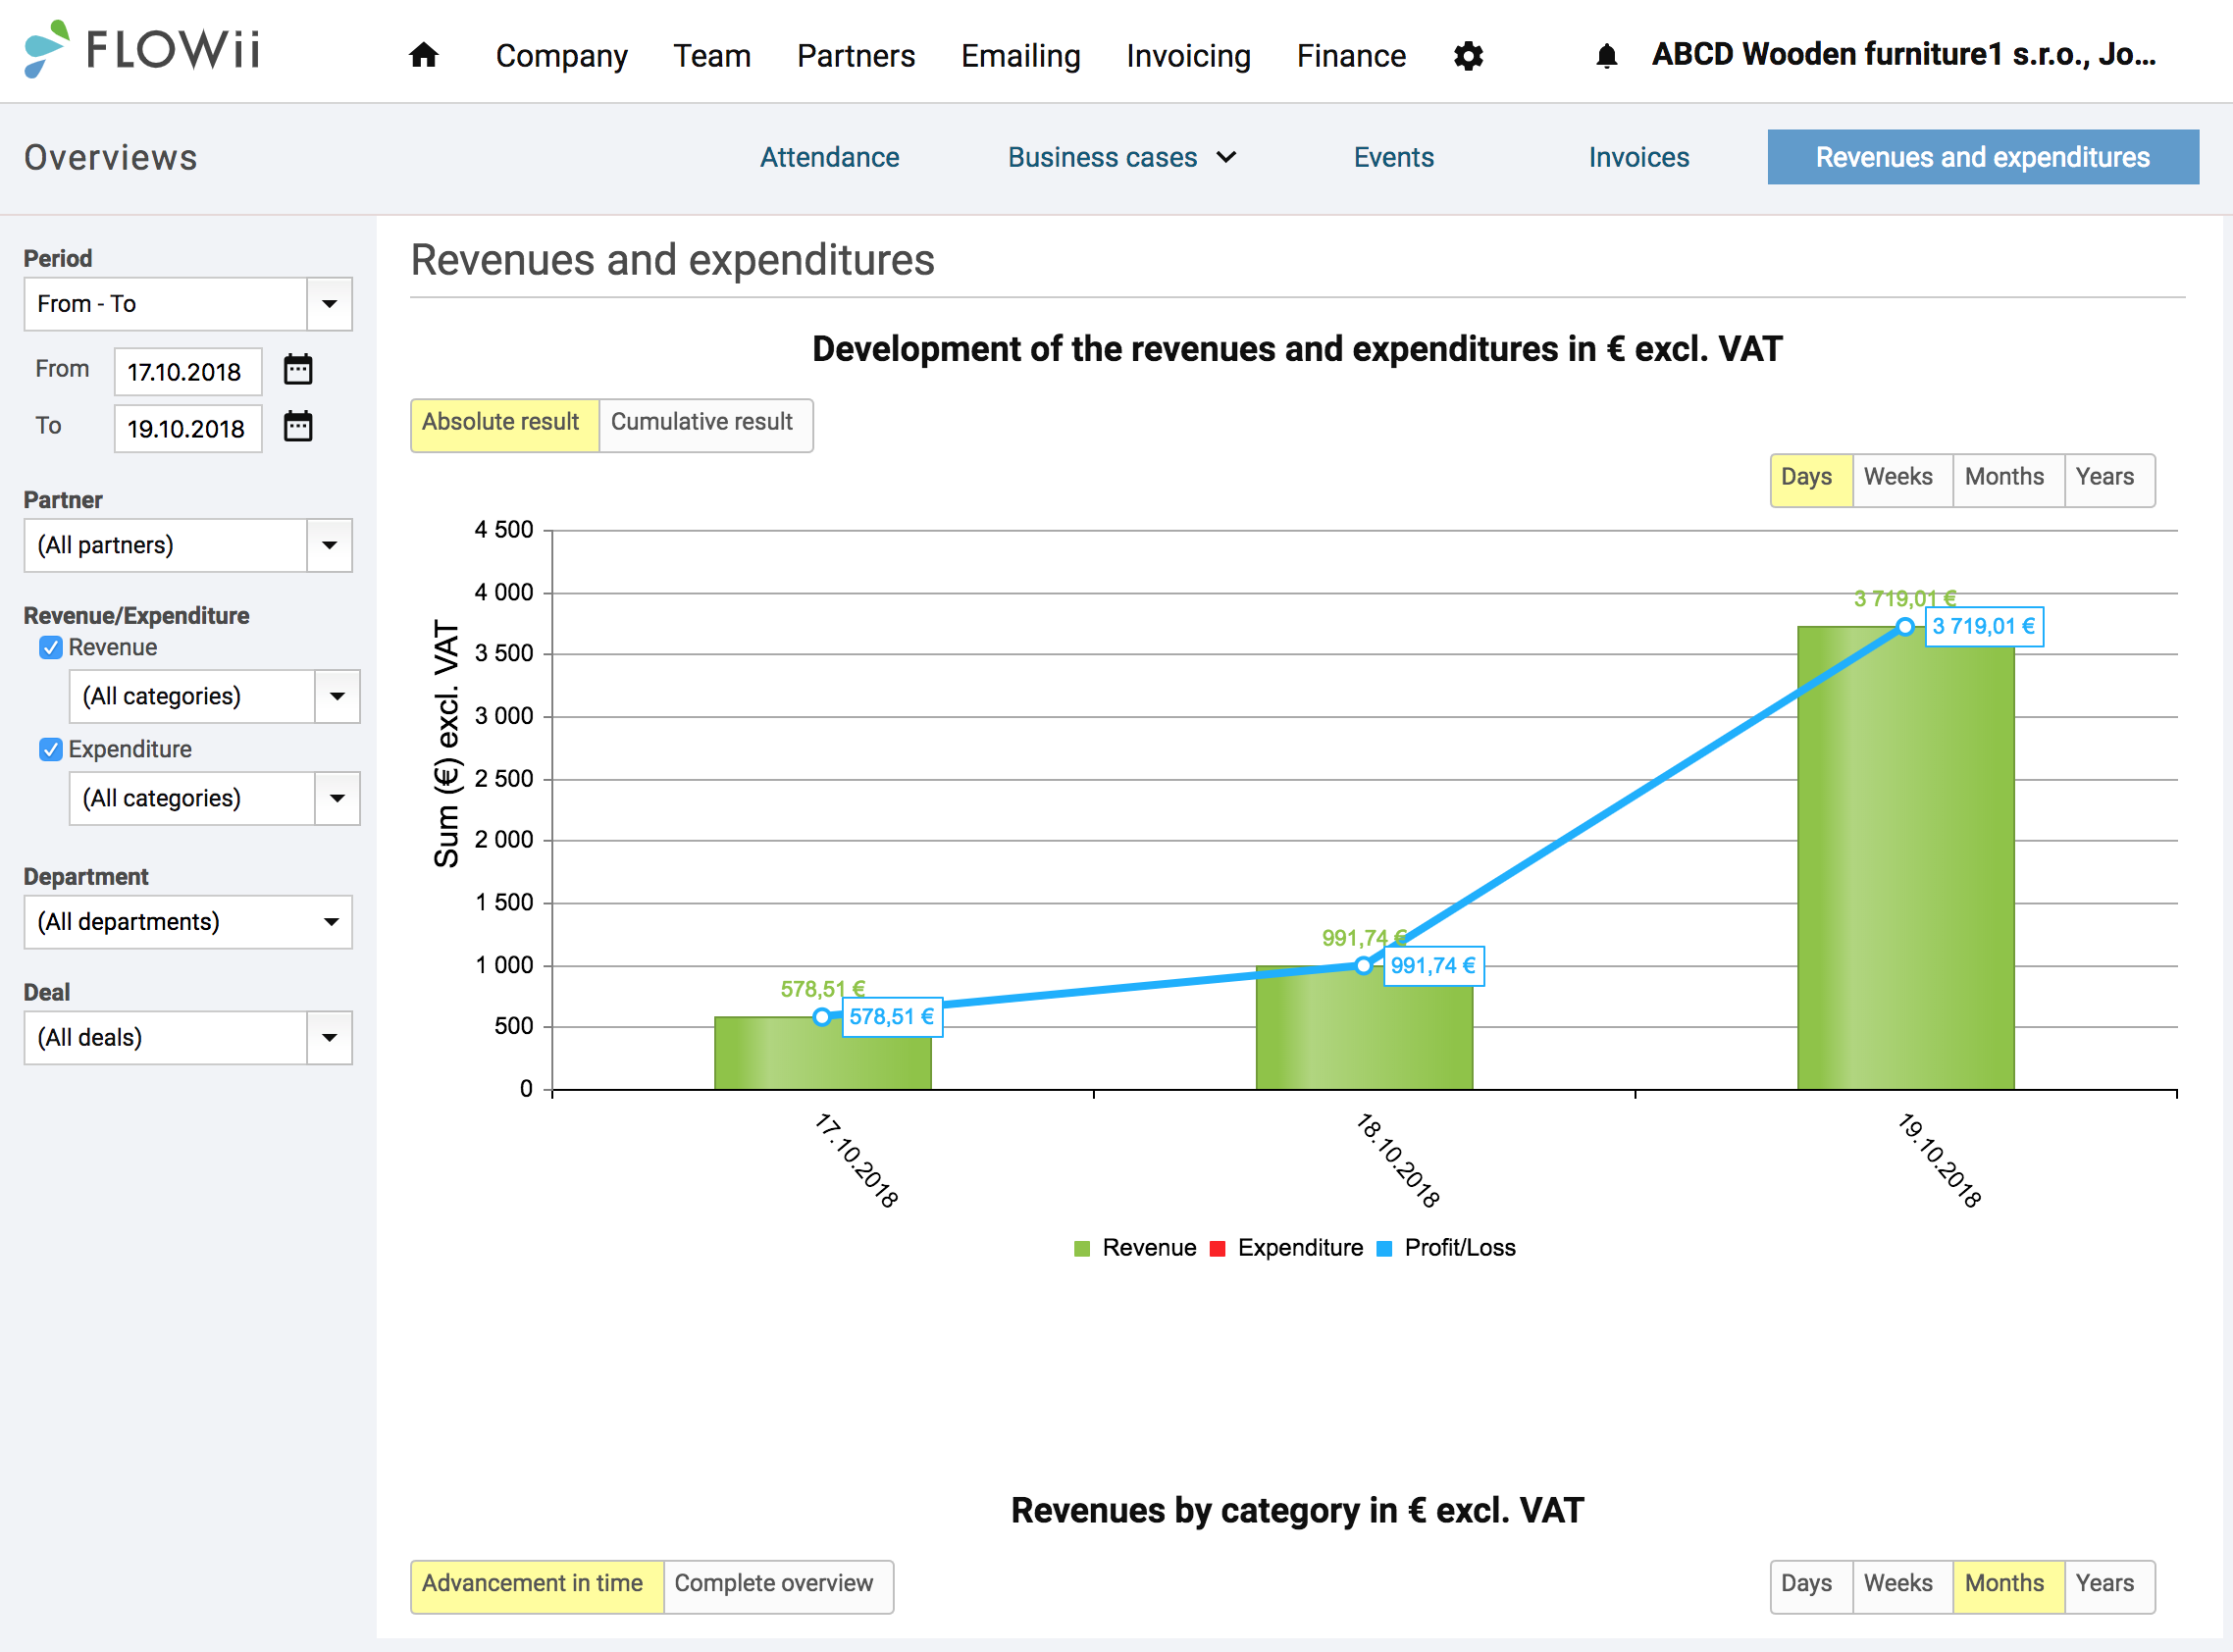This screenshot has width=2233, height=1652.
Task: Click the Expenditure legend marker
Action: pyautogui.click(x=1217, y=1248)
